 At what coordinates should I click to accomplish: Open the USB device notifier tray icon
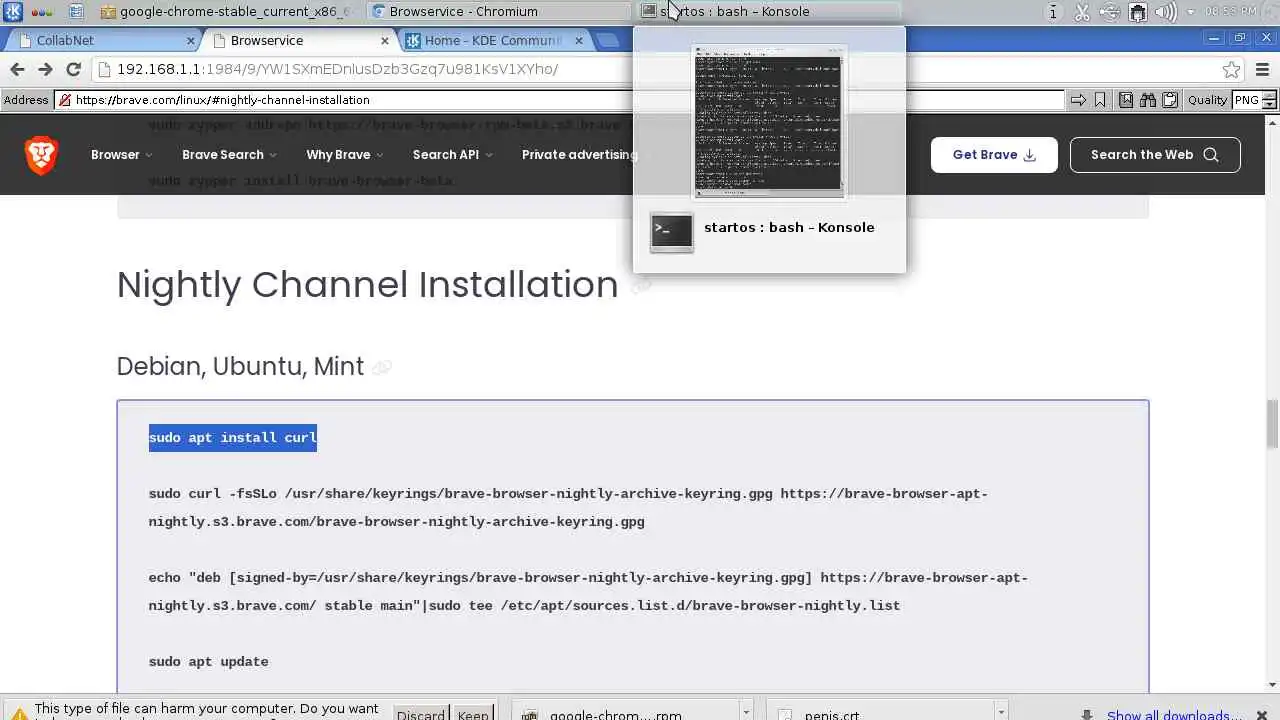coord(1109,12)
